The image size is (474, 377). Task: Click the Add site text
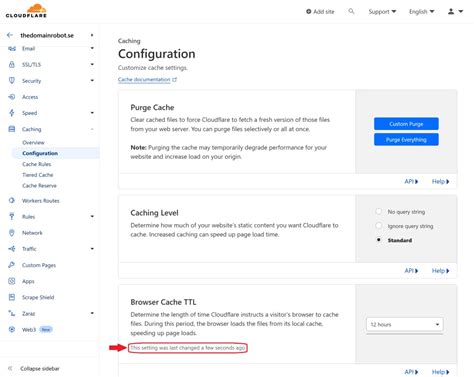(324, 12)
